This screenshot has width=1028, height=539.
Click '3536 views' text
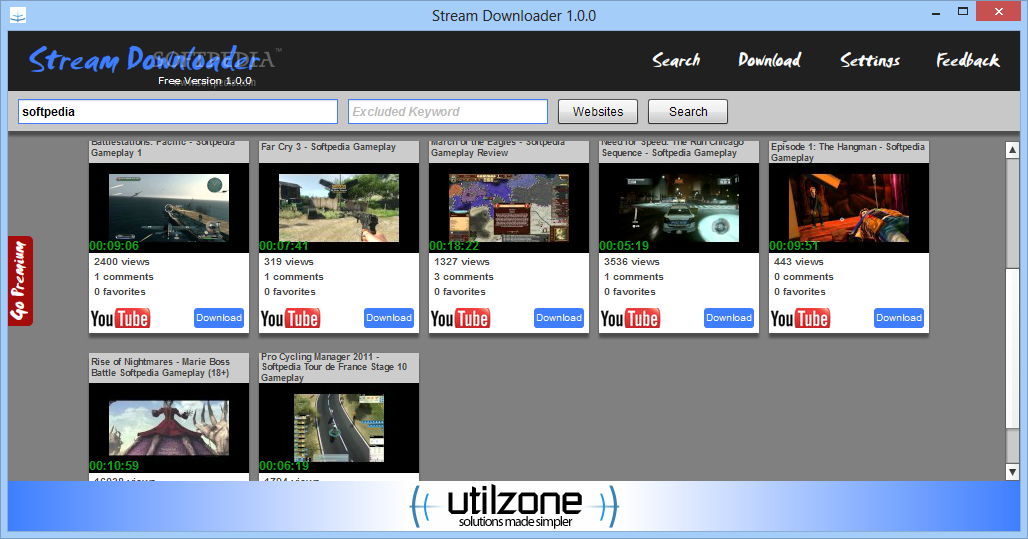(x=631, y=262)
